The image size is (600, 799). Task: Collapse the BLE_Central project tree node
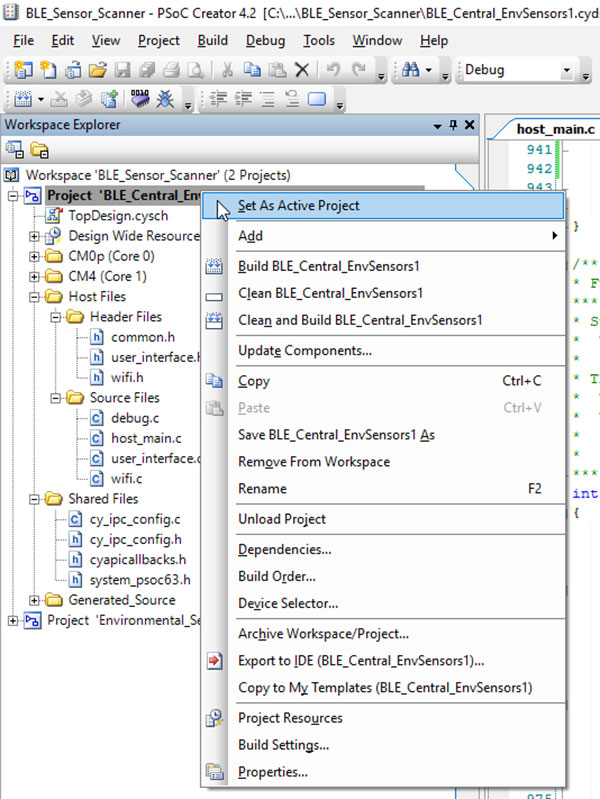13,196
